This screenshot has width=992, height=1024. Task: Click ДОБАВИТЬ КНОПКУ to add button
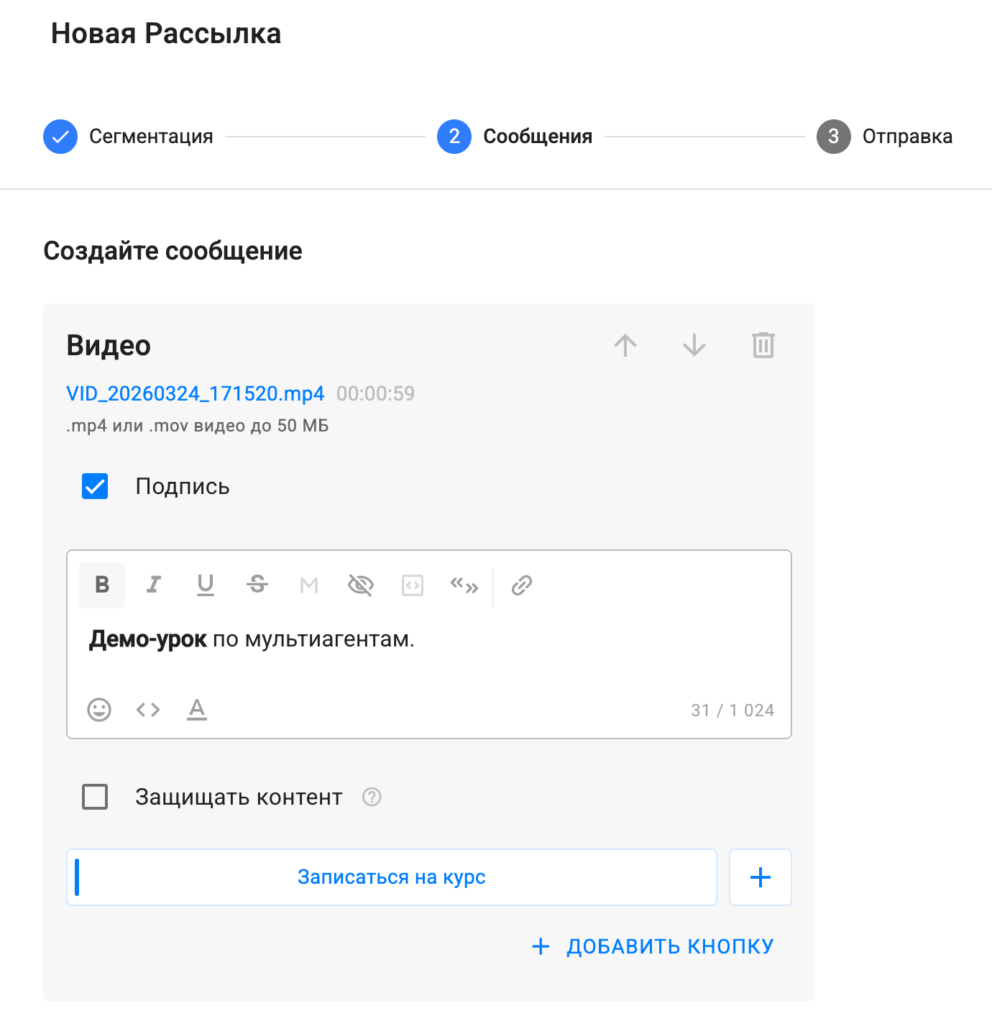(652, 946)
